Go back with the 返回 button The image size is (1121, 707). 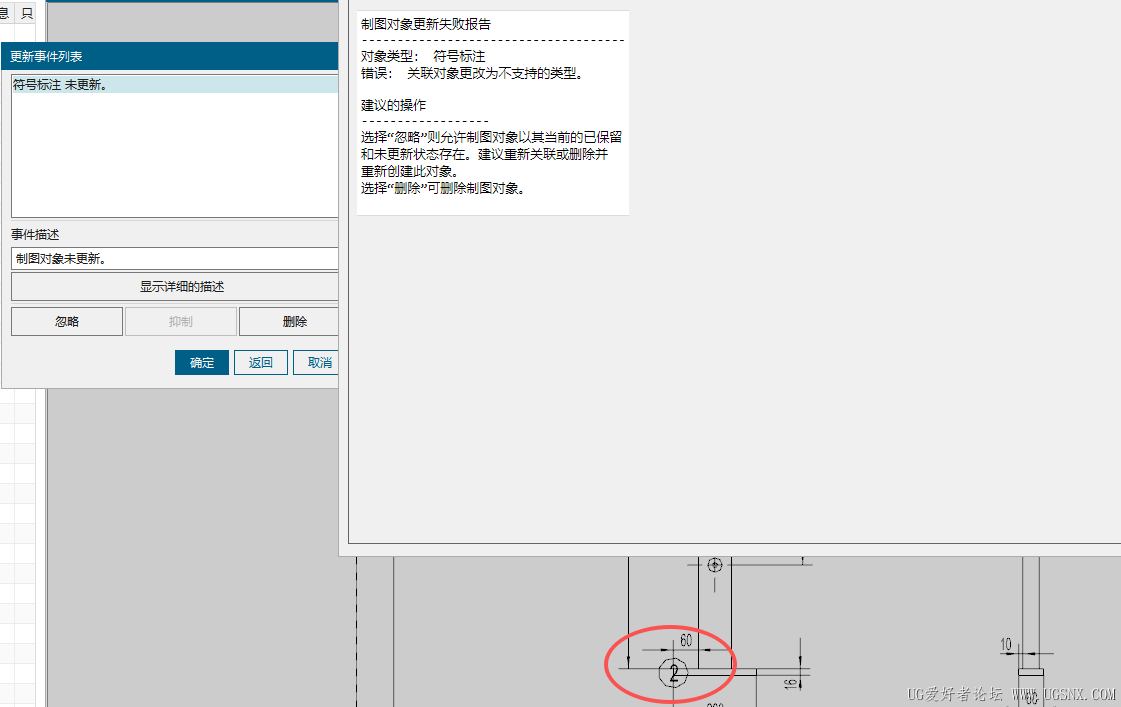click(261, 362)
